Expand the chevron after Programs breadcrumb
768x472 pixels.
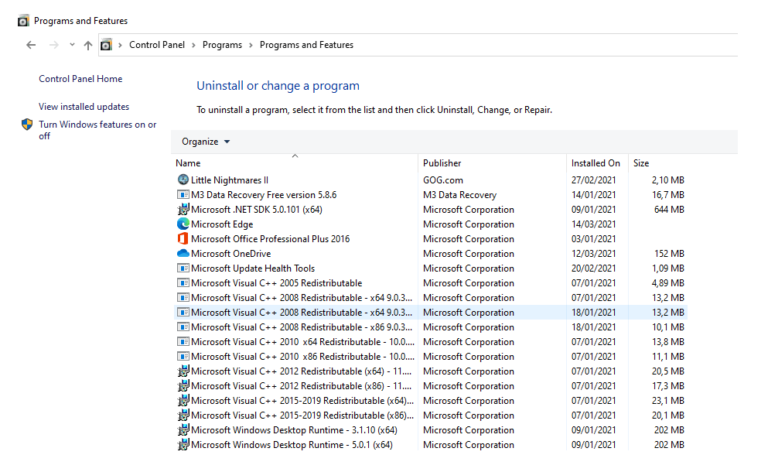click(x=251, y=45)
